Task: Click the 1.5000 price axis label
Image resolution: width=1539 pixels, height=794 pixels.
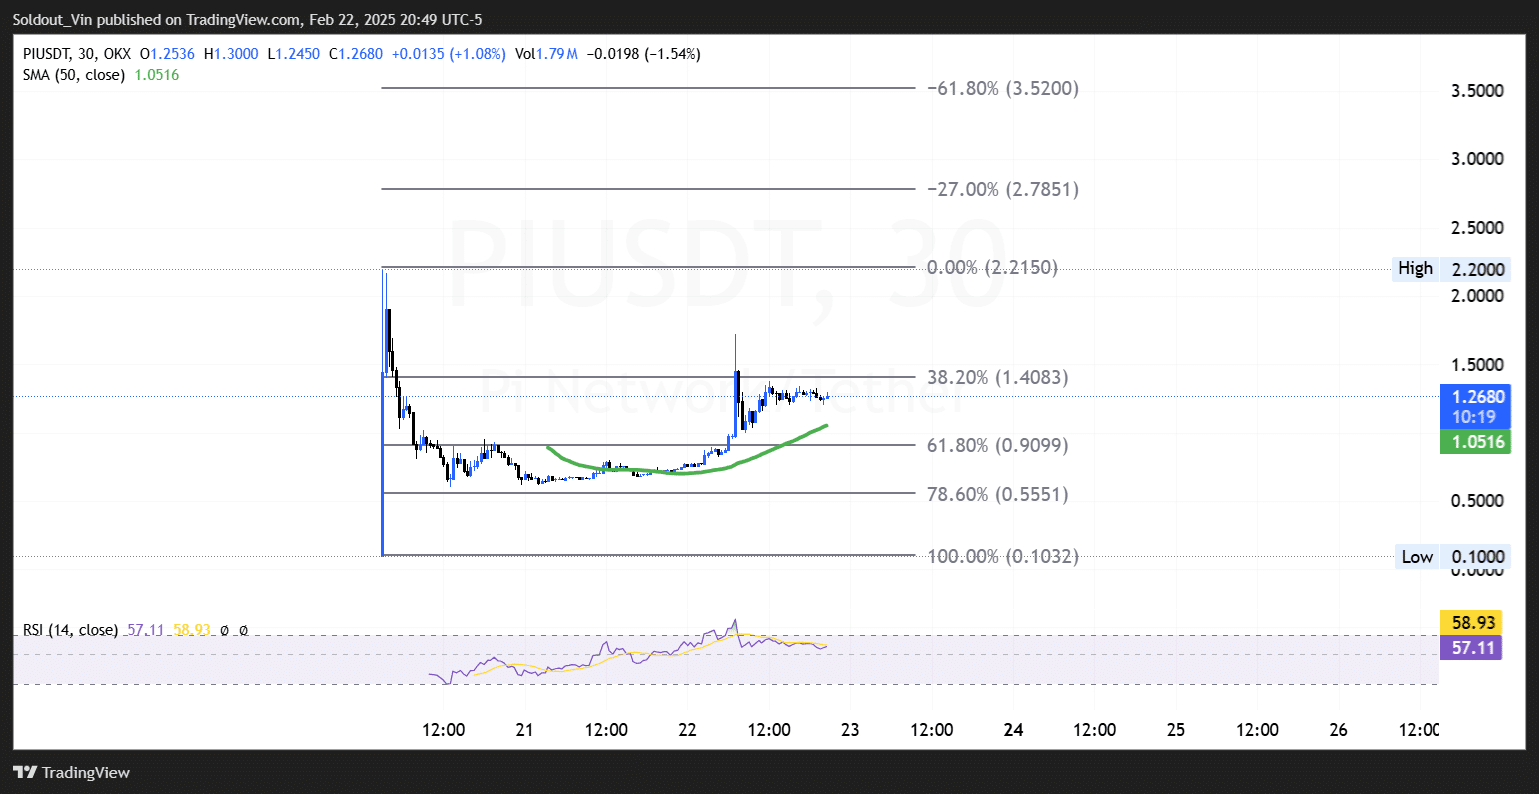Action: coord(1477,365)
